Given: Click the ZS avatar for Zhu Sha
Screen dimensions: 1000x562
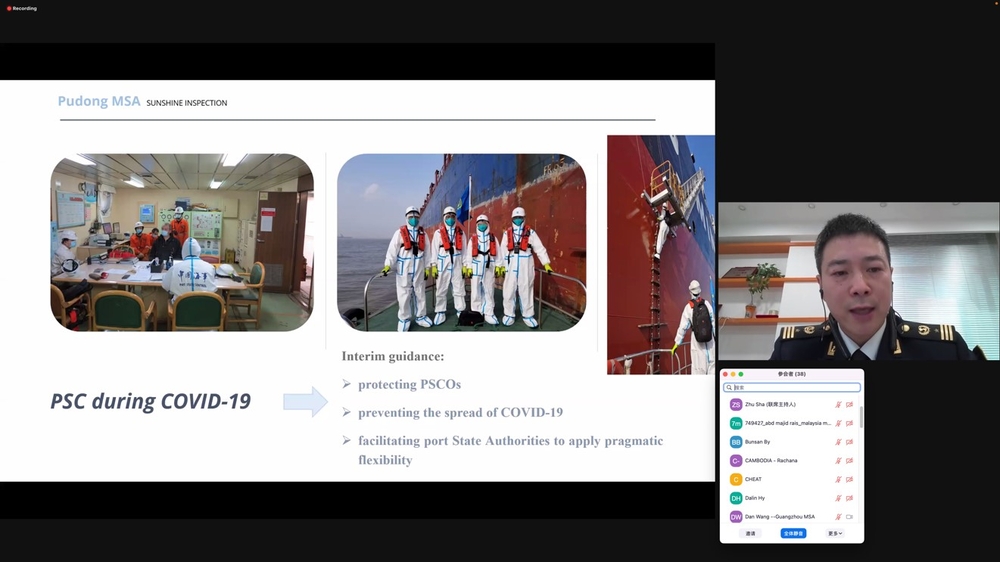Looking at the screenshot, I should coord(736,405).
